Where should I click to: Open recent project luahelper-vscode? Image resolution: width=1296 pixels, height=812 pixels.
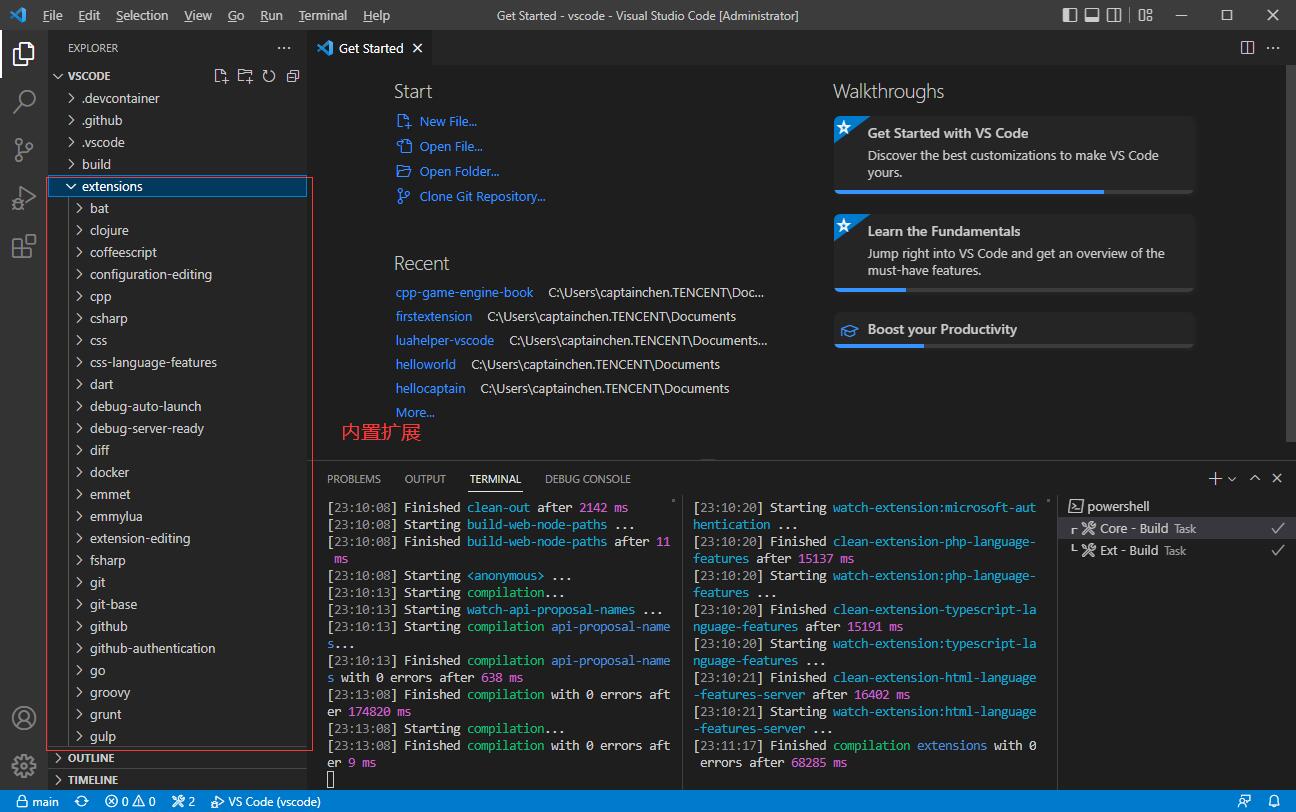[445, 340]
